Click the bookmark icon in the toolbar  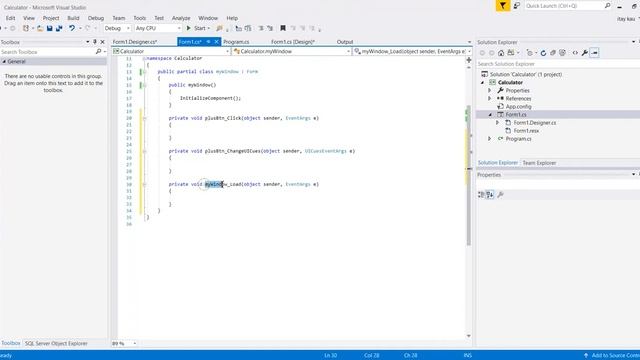[x=283, y=28]
